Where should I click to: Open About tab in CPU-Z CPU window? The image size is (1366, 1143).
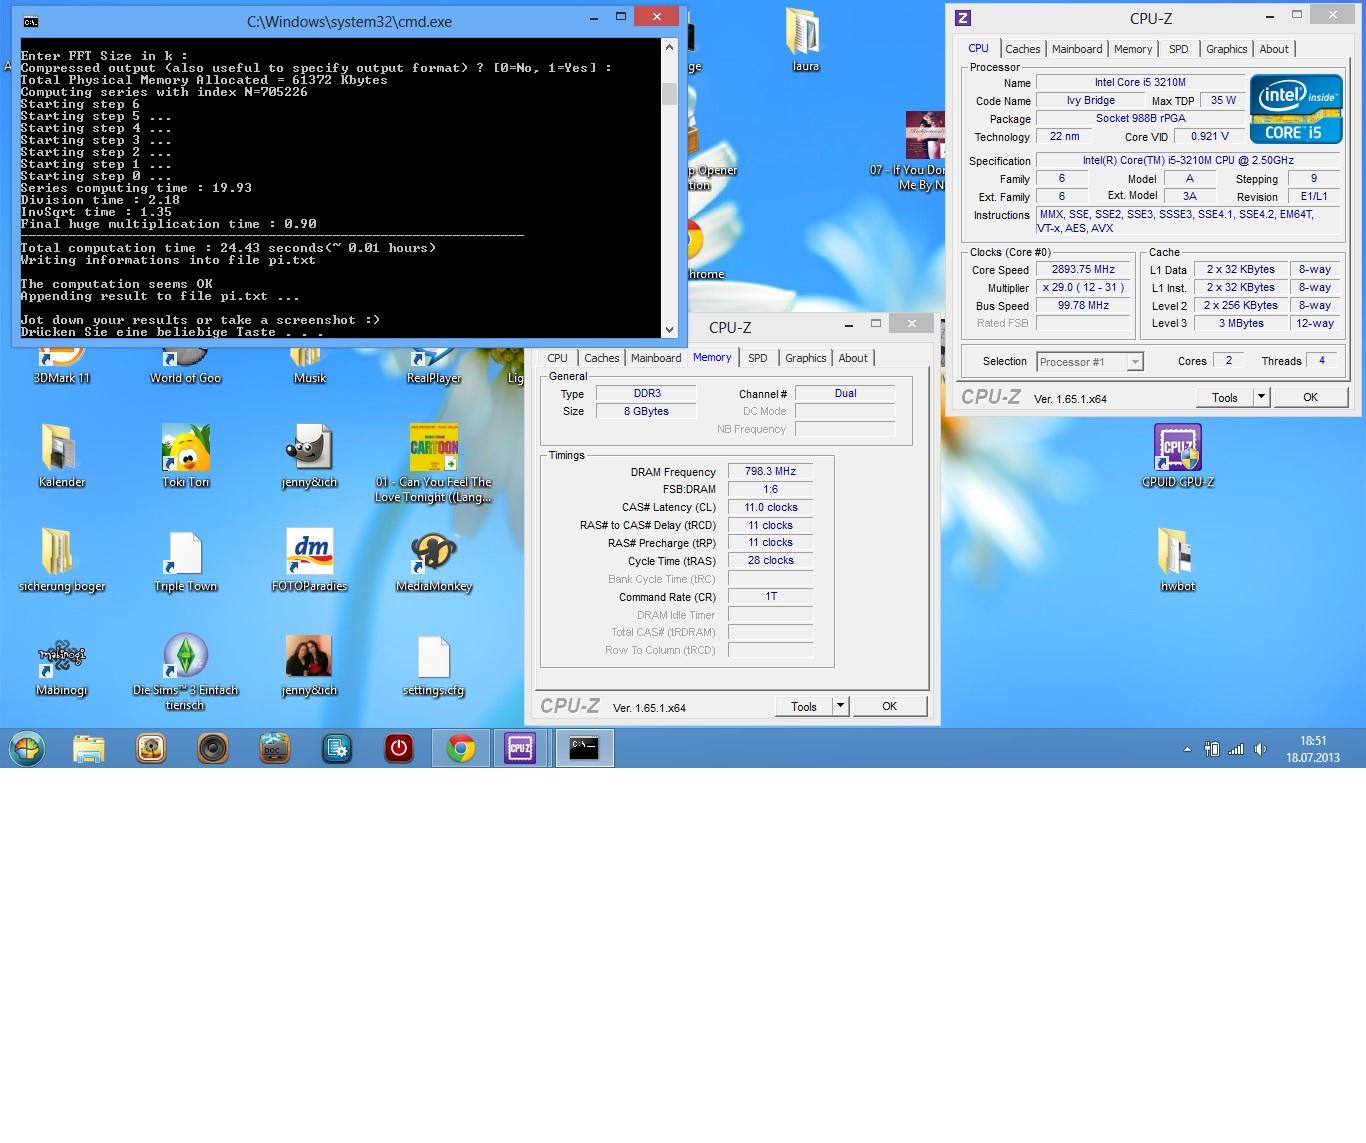[1274, 49]
